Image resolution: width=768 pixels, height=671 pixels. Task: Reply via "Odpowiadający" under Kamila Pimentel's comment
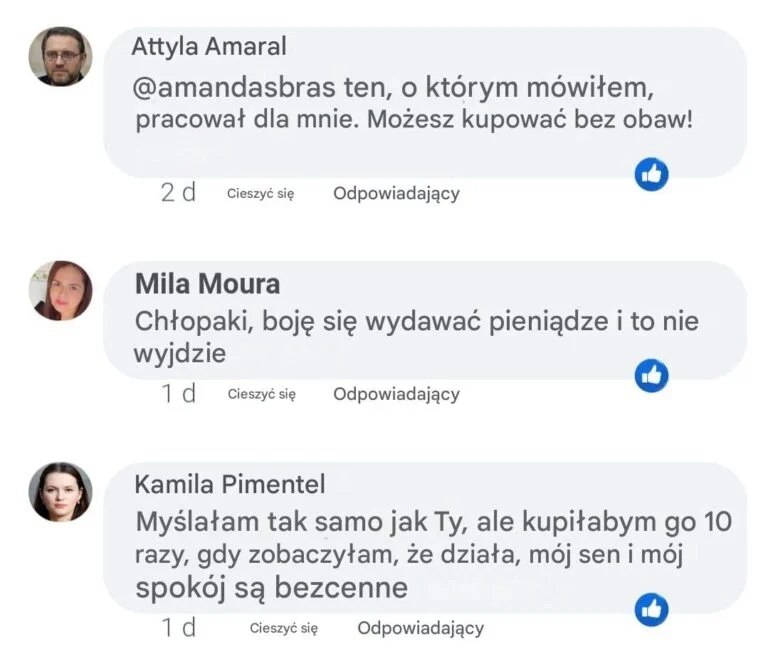click(x=420, y=628)
